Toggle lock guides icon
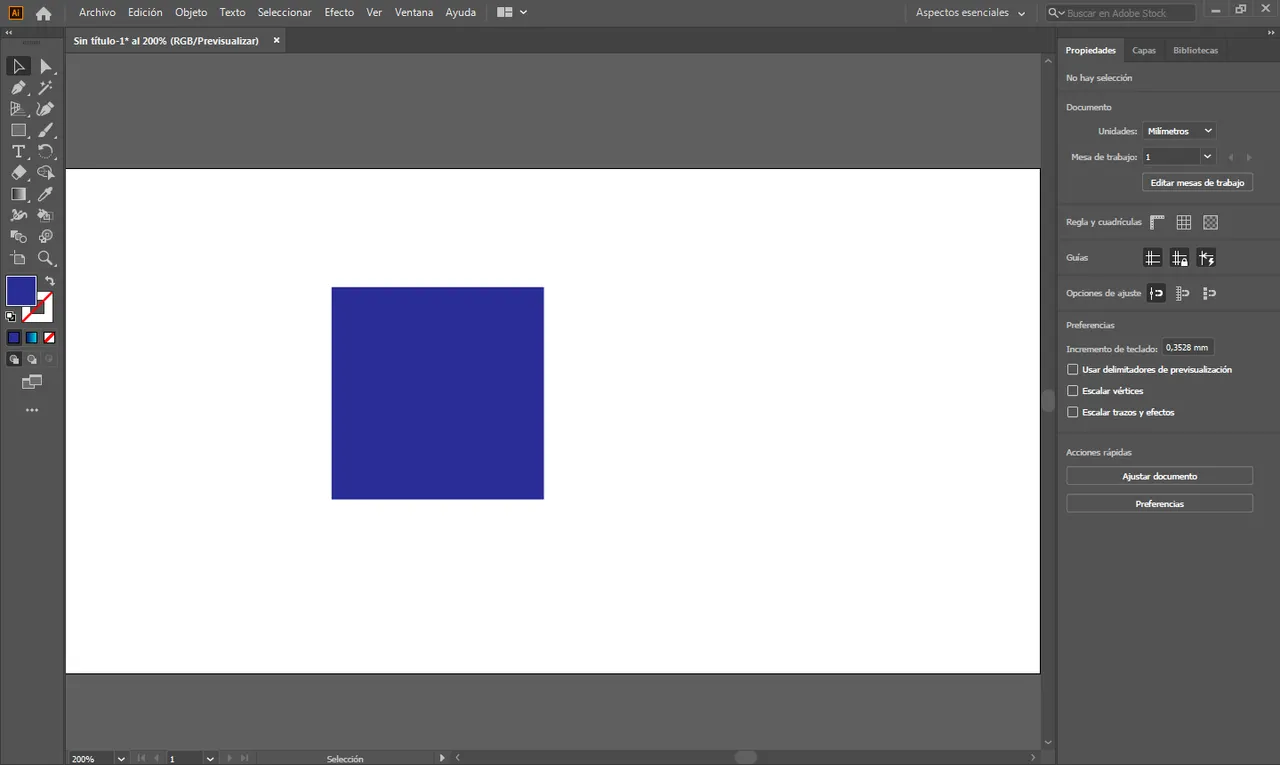1280x765 pixels. (1180, 258)
